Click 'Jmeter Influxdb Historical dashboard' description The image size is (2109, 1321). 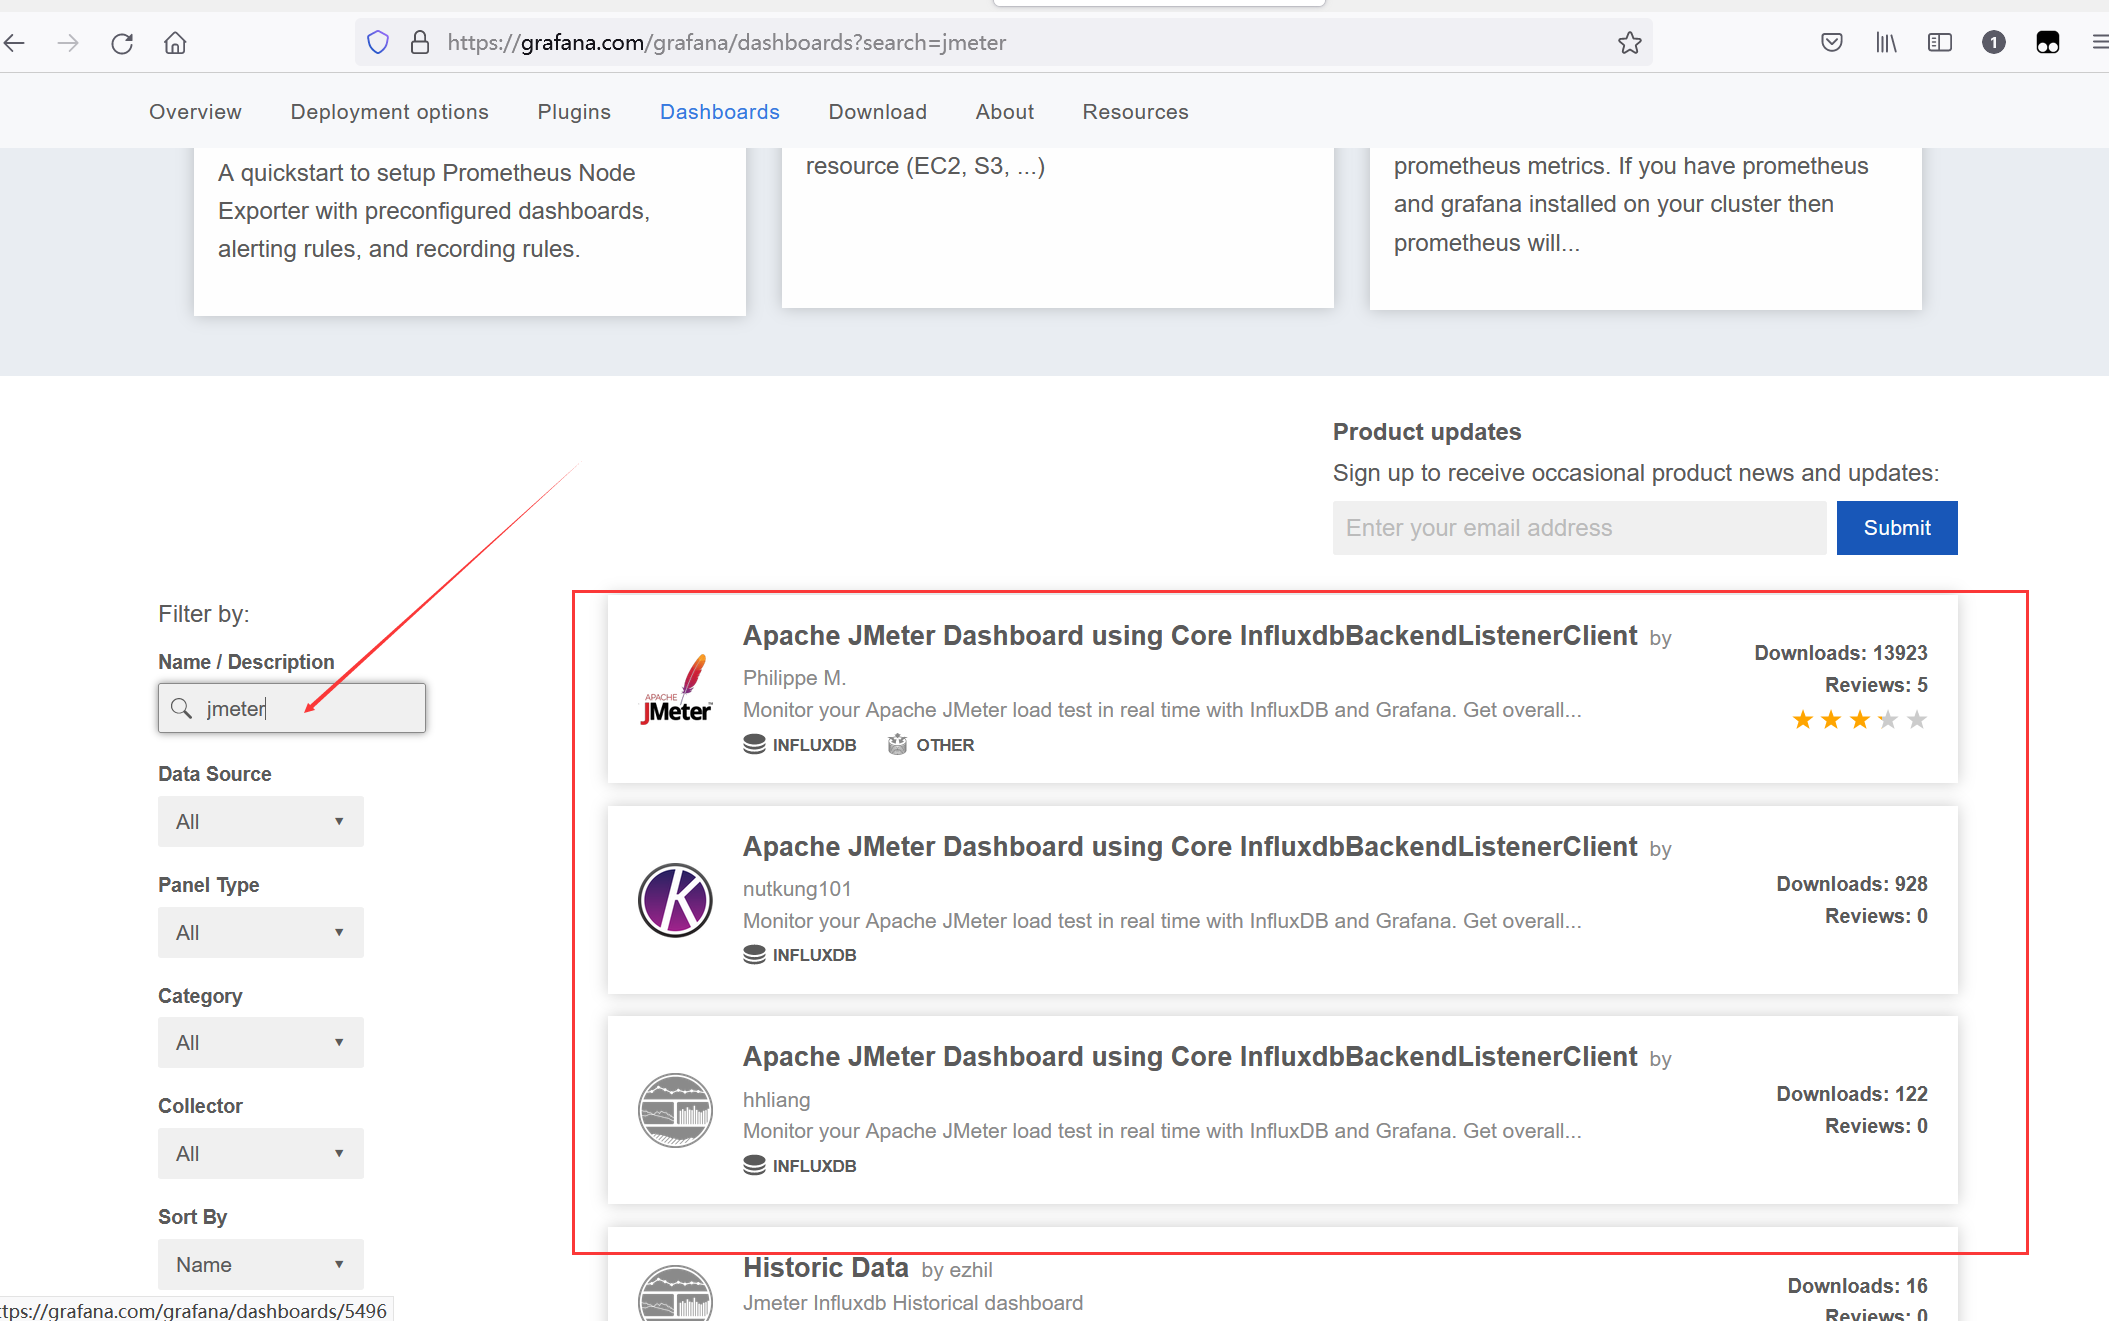[x=912, y=1303]
